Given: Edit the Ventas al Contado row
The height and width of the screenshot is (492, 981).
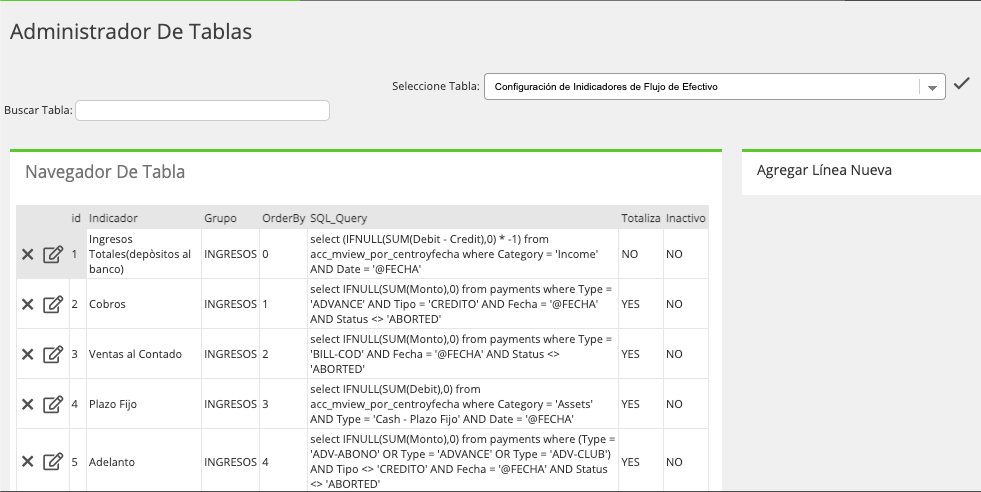Looking at the screenshot, I should point(53,354).
